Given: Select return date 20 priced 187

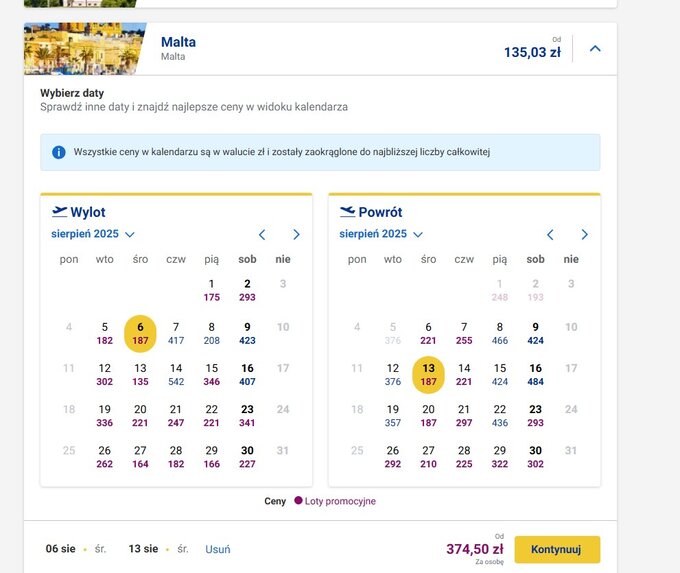Looking at the screenshot, I should pyautogui.click(x=428, y=416).
